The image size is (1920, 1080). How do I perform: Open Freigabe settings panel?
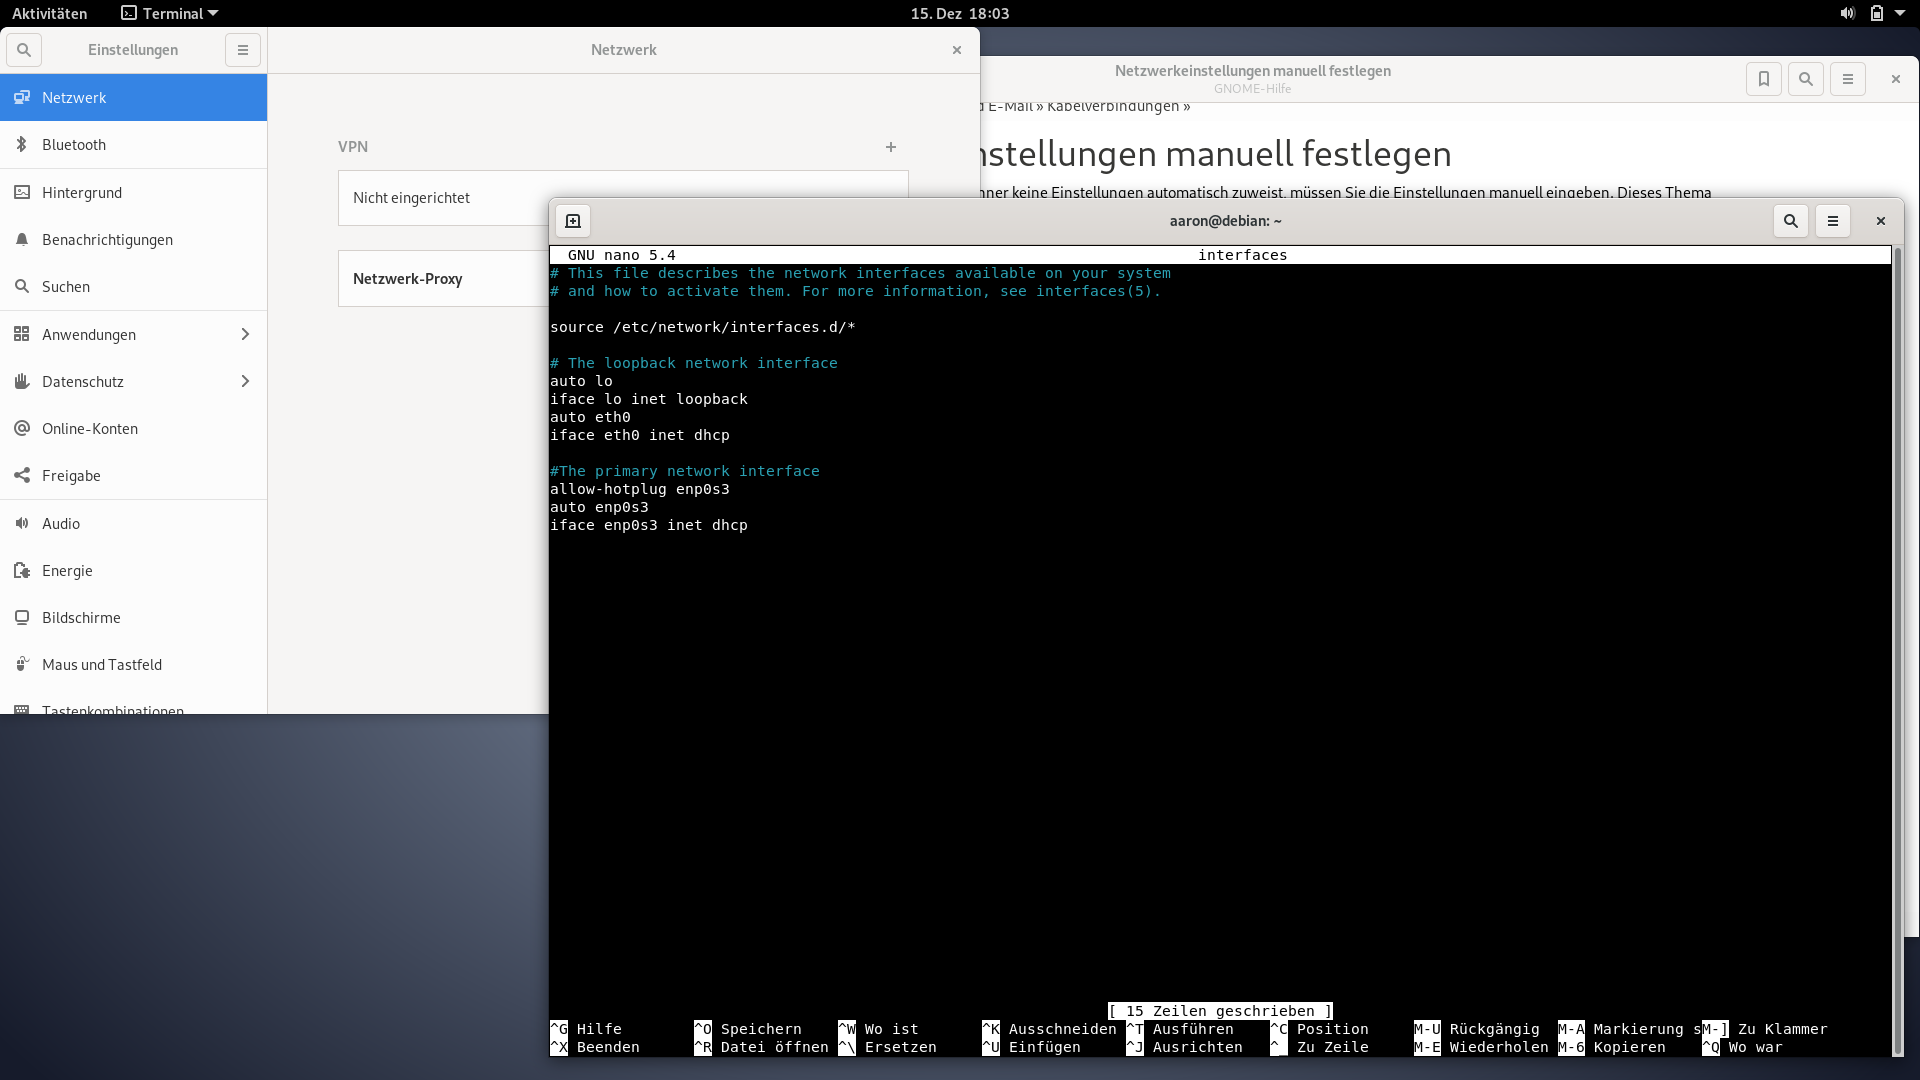click(133, 475)
